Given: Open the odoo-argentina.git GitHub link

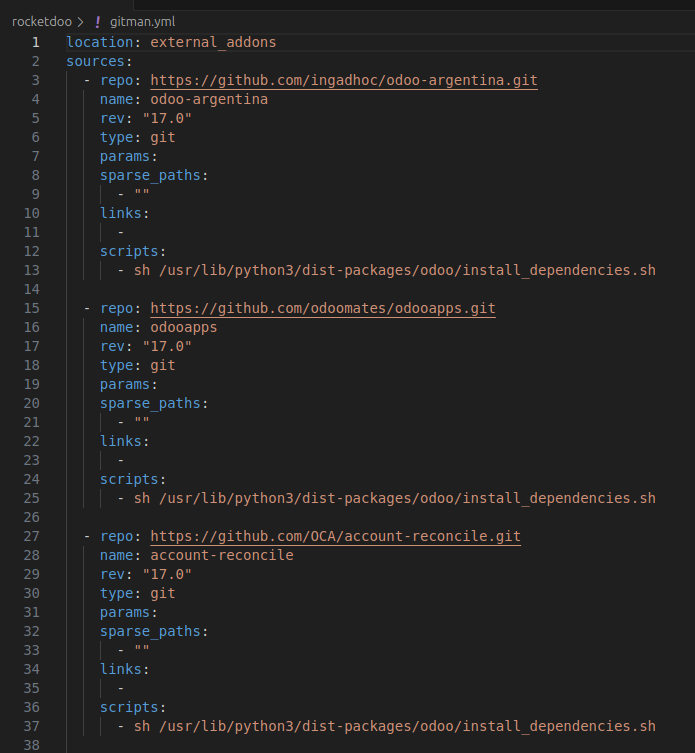Looking at the screenshot, I should [344, 80].
